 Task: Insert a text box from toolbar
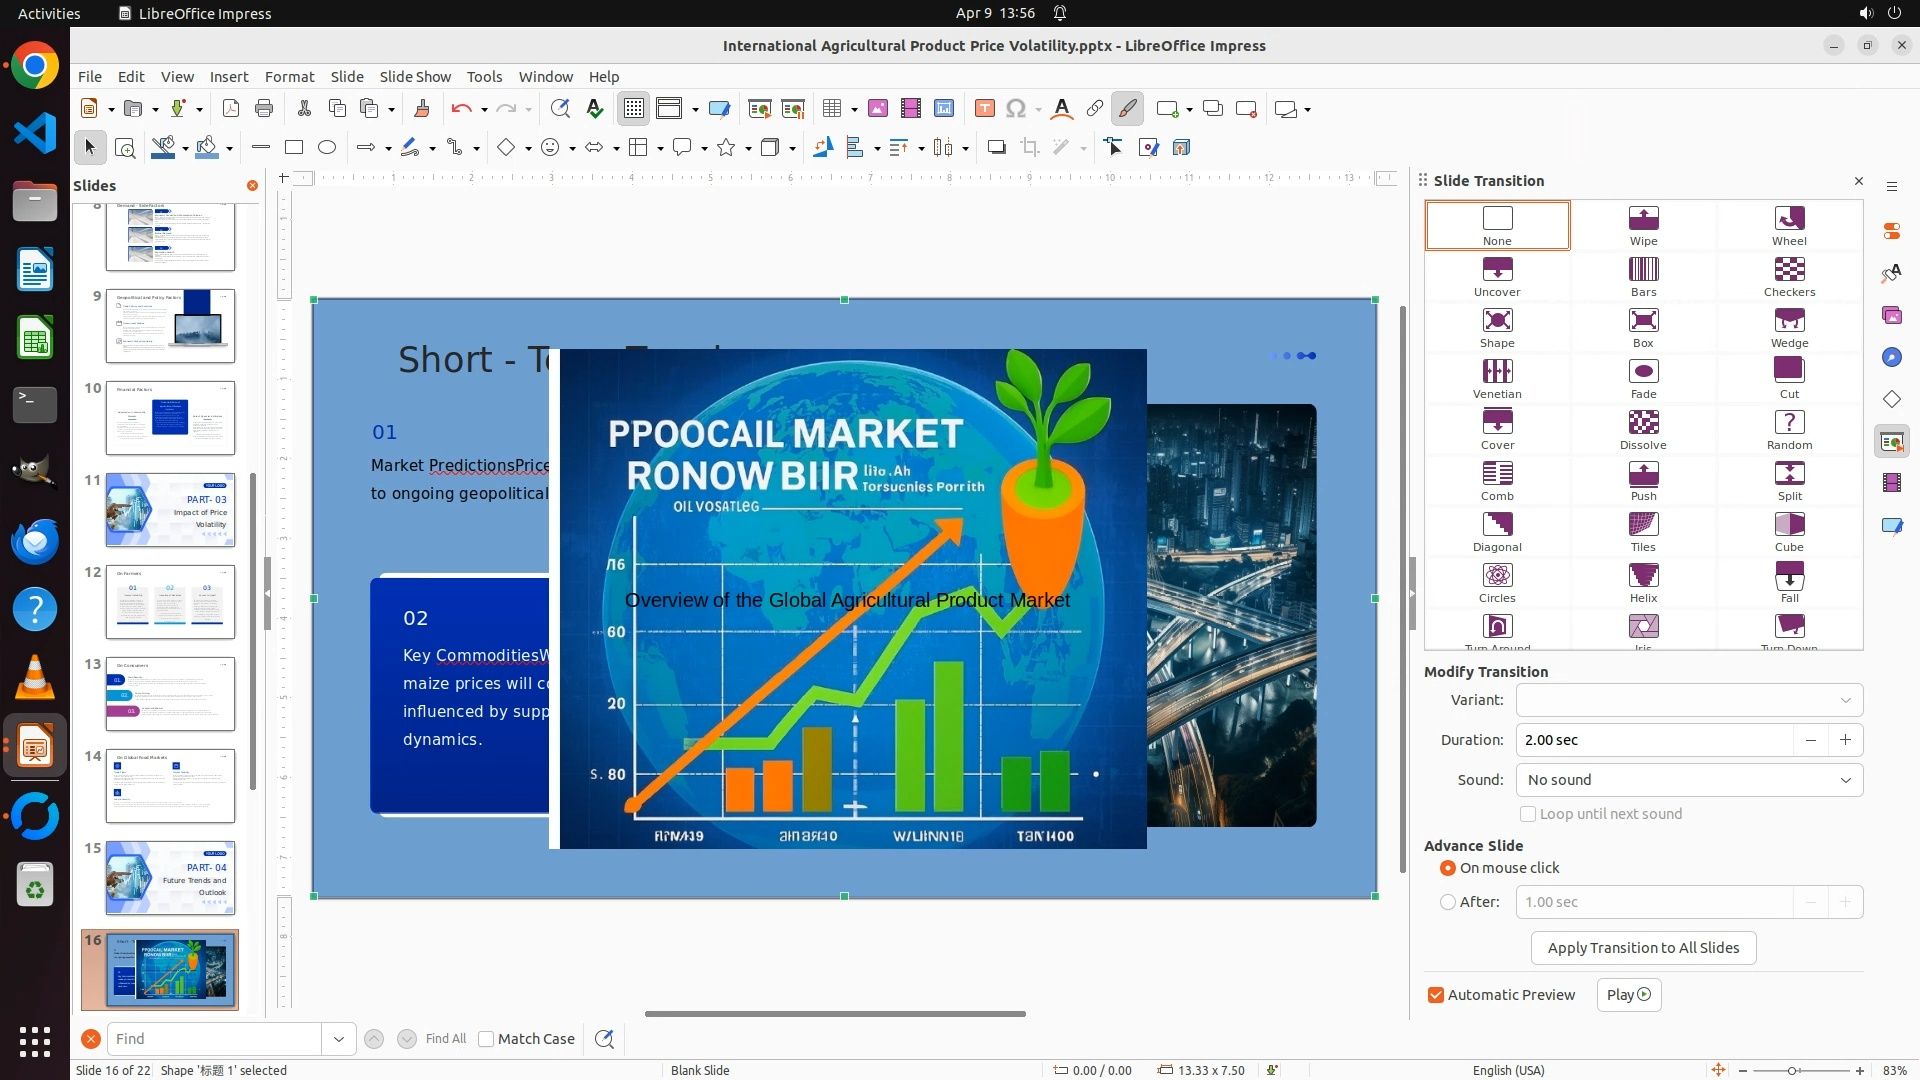point(984,109)
